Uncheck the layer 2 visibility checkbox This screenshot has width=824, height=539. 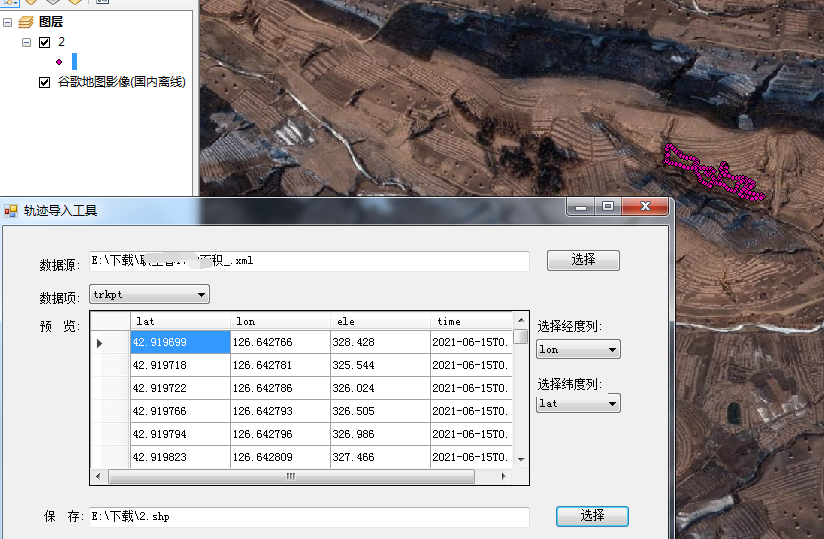click(x=44, y=42)
